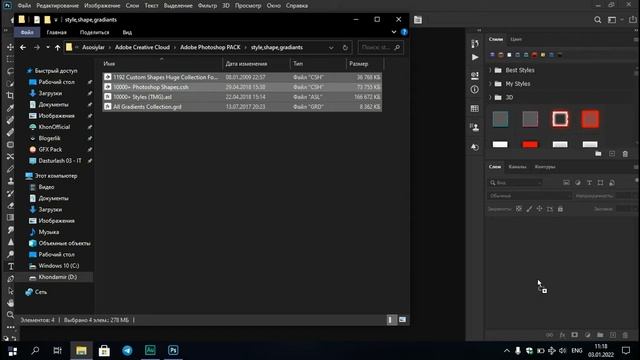
Task: Open Adobe Audition from the taskbar
Action: (150, 350)
